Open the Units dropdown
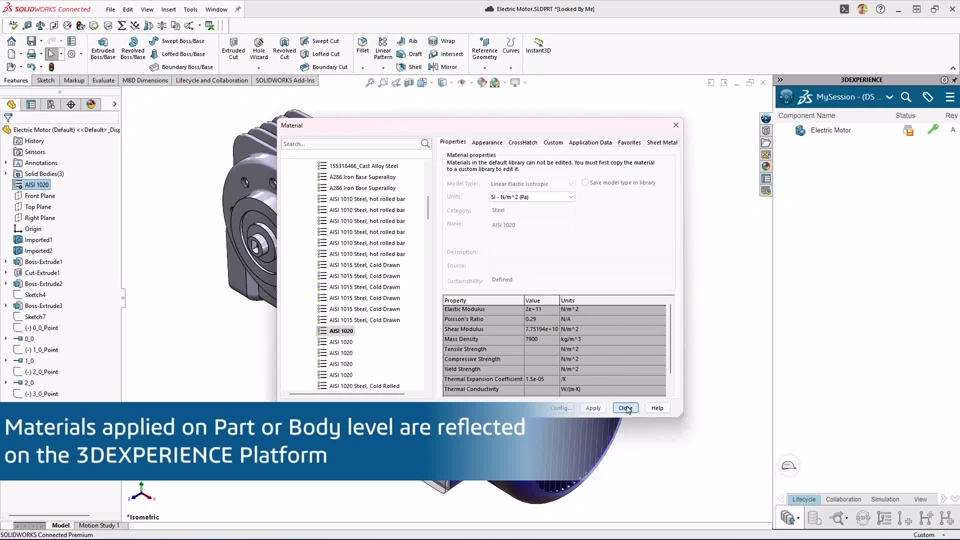 tap(531, 197)
